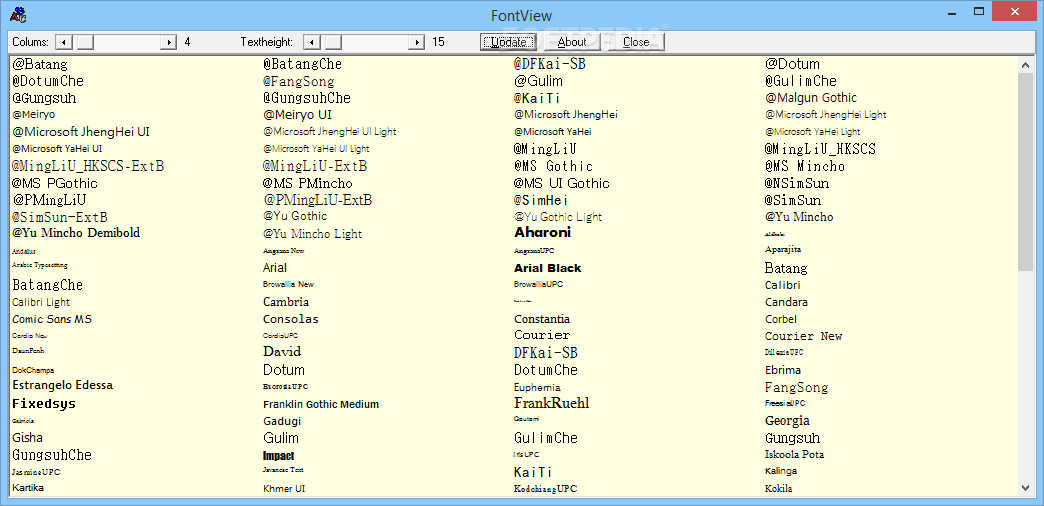Click the Textheight slider thumb
This screenshot has width=1044, height=506.
333,42
